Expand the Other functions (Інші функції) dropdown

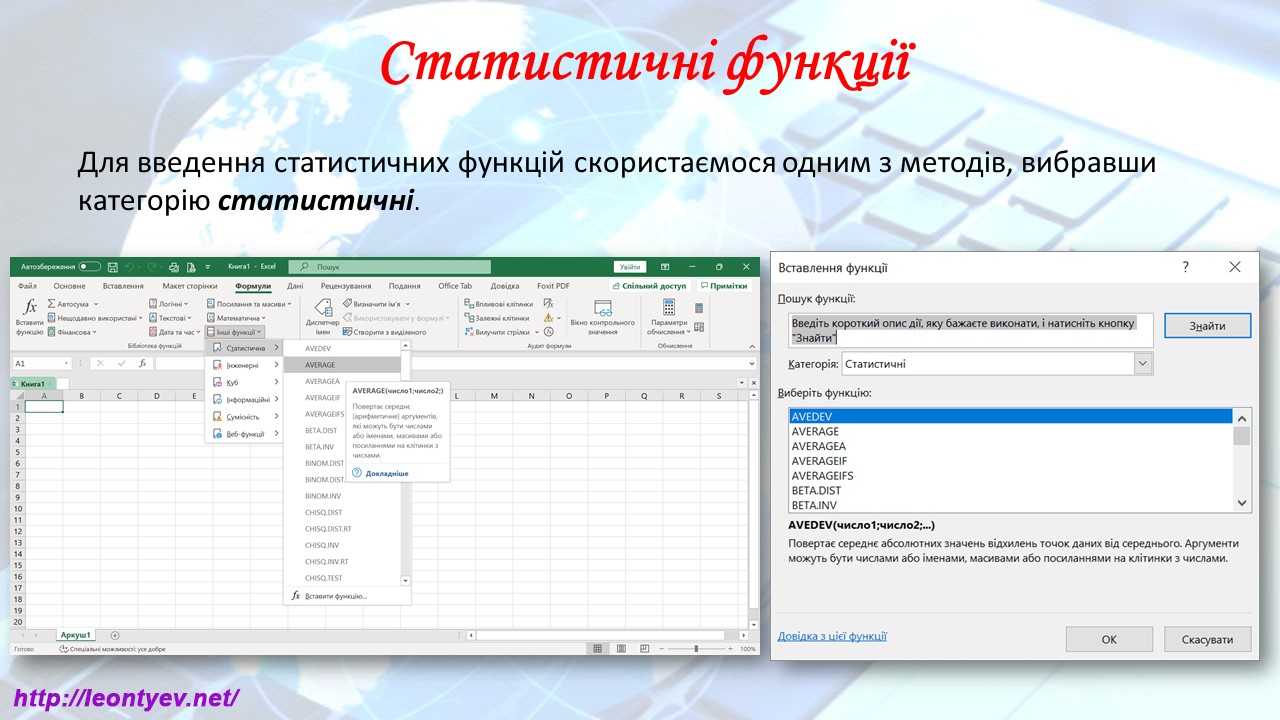coord(235,331)
